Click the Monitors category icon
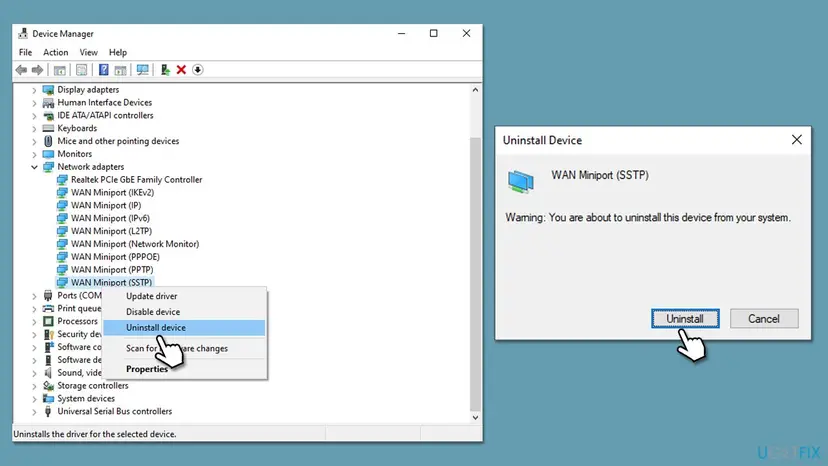 pyautogui.click(x=48, y=154)
